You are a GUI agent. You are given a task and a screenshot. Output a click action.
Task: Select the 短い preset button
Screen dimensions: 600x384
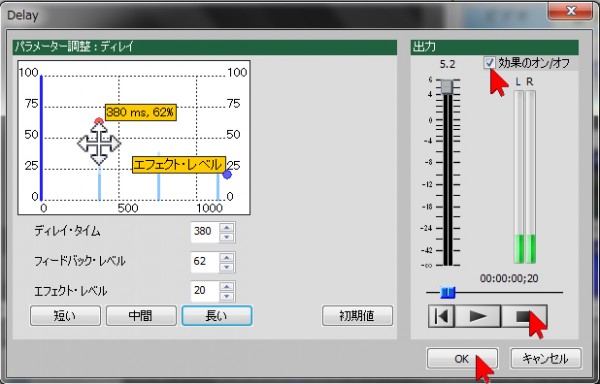click(65, 316)
